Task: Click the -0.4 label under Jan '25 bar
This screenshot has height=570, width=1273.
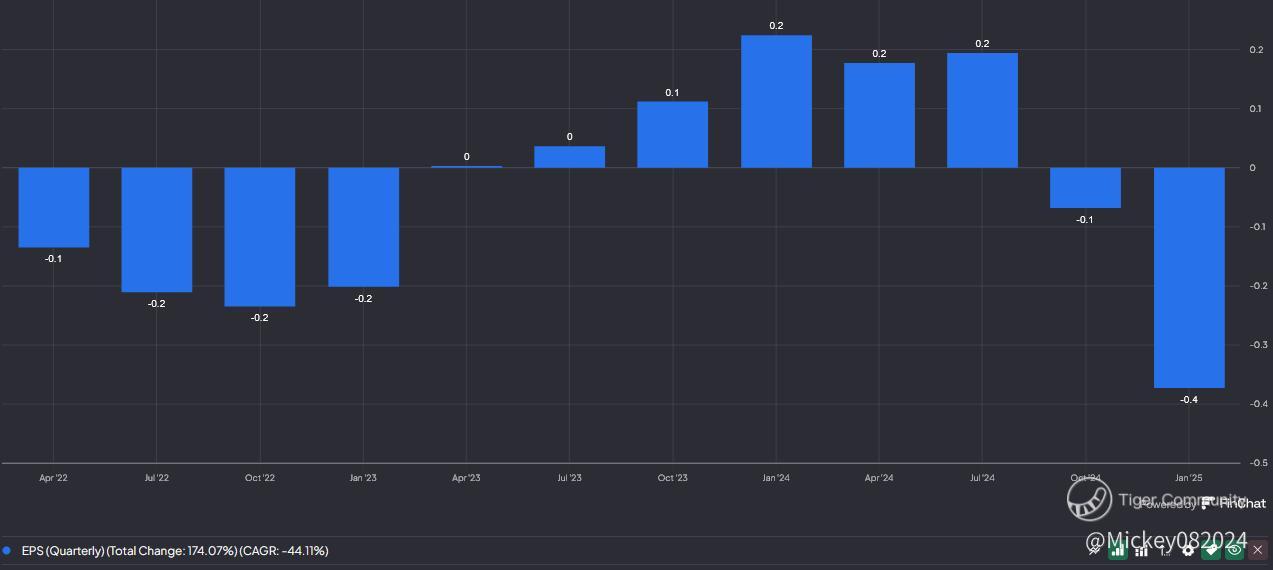Action: pyautogui.click(x=1189, y=400)
